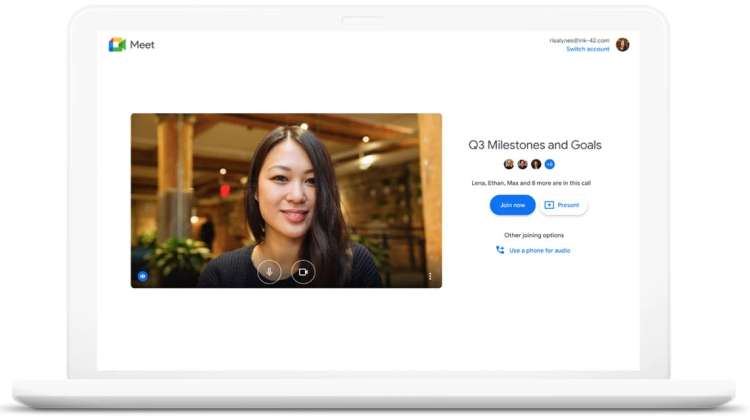Image resolution: width=750 pixels, height=420 pixels.
Task: Mute the microphone in video preview
Action: 269,272
